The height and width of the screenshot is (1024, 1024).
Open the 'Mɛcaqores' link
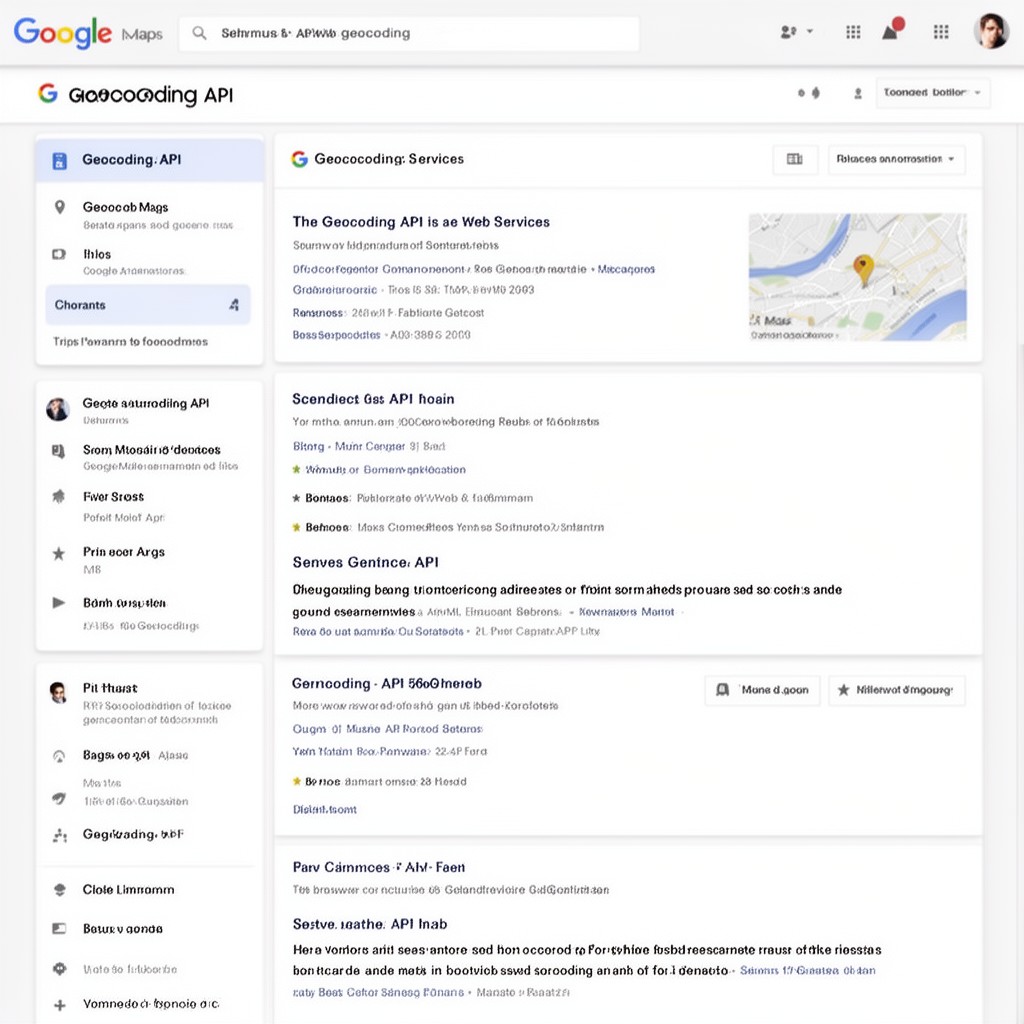626,269
